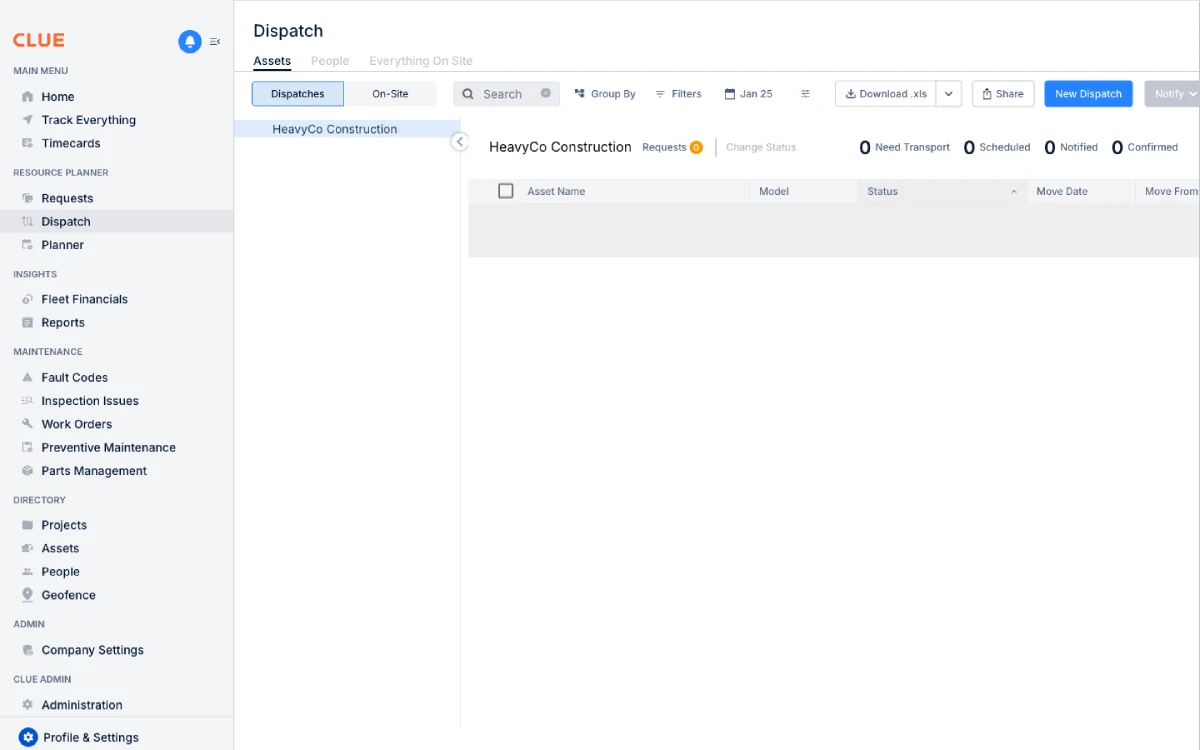1200x750 pixels.
Task: Click the Assets icon in Directory
Action: [x=28, y=548]
